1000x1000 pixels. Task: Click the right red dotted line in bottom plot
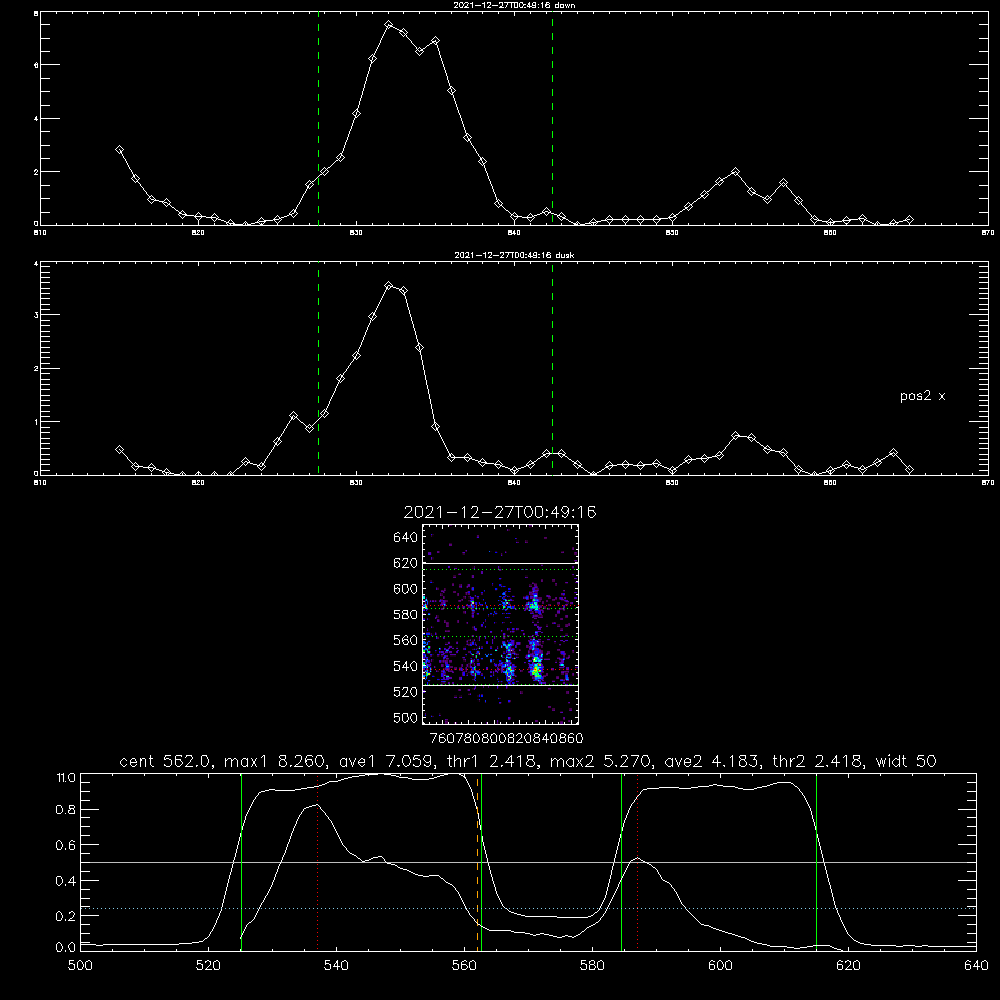(x=637, y=863)
